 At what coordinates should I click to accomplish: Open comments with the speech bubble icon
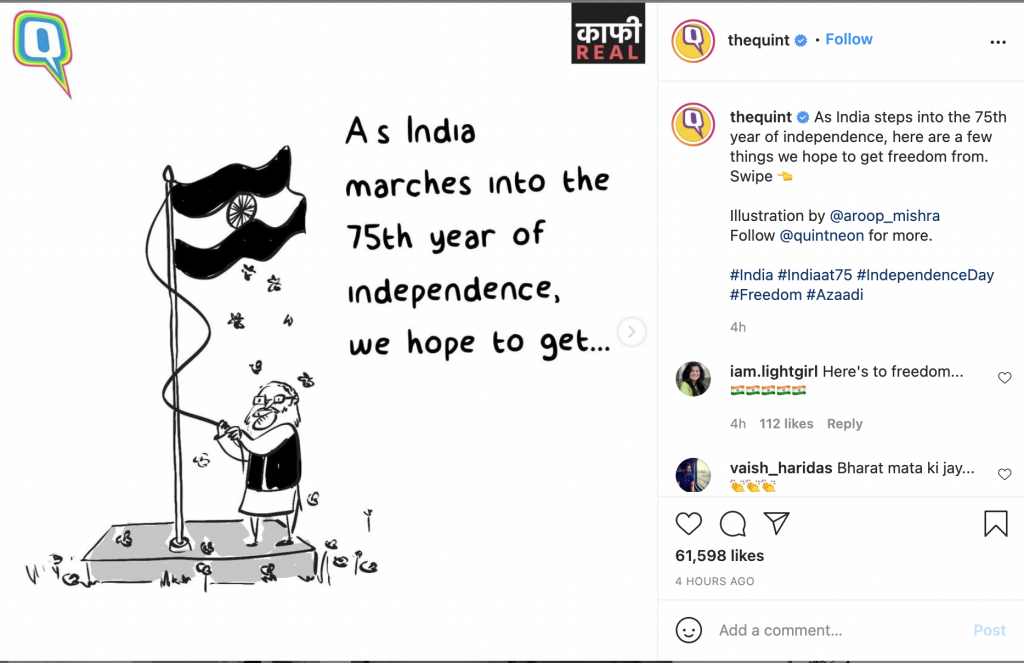pos(733,523)
